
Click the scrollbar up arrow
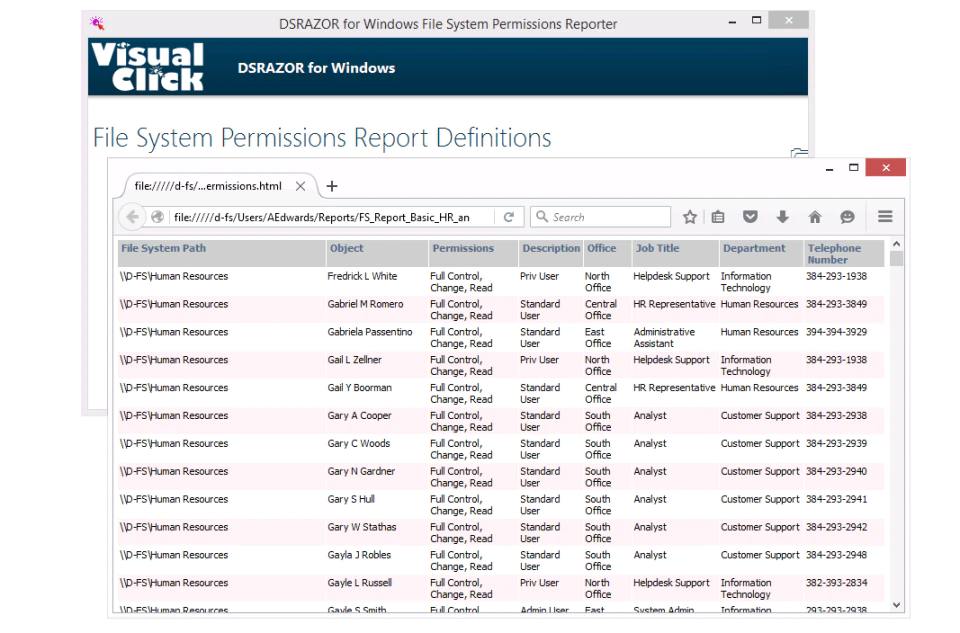896,244
